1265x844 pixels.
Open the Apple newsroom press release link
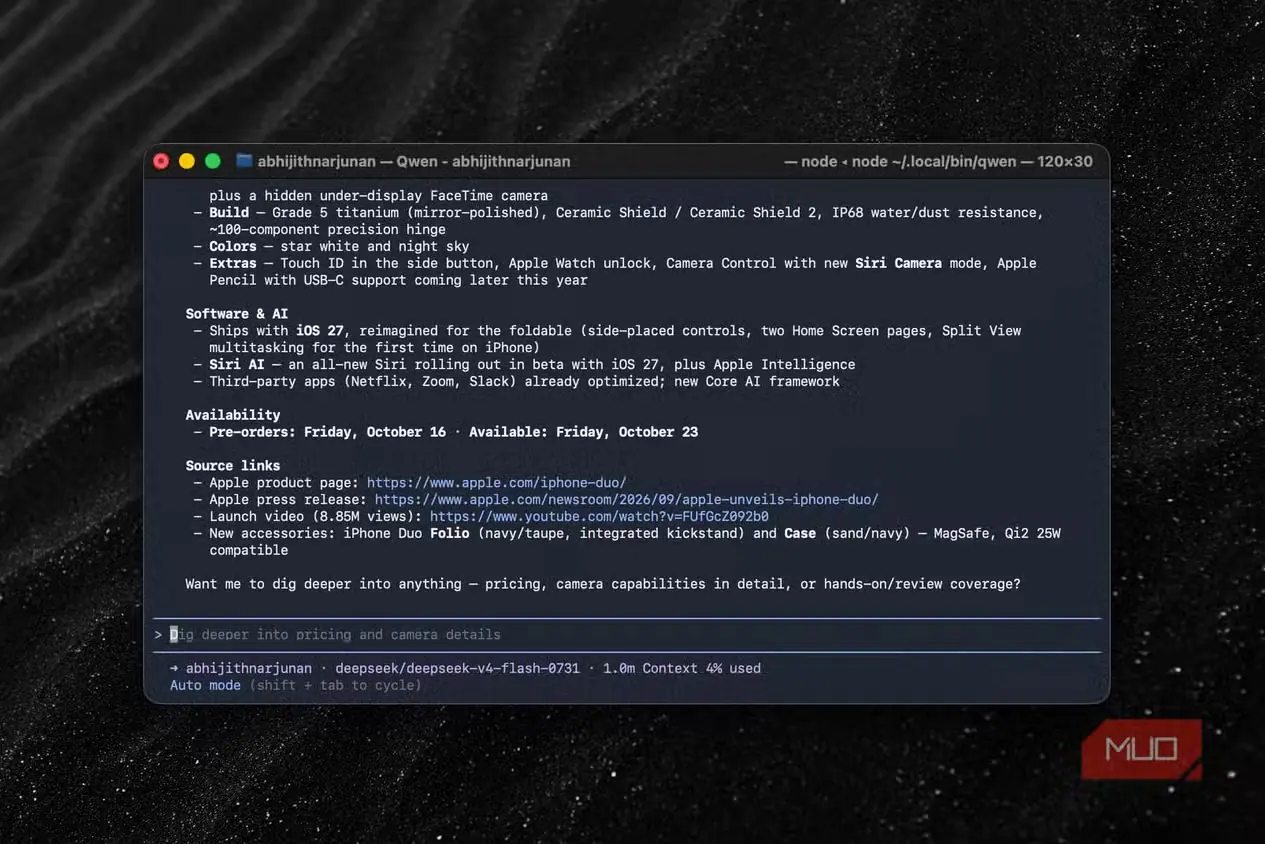627,500
